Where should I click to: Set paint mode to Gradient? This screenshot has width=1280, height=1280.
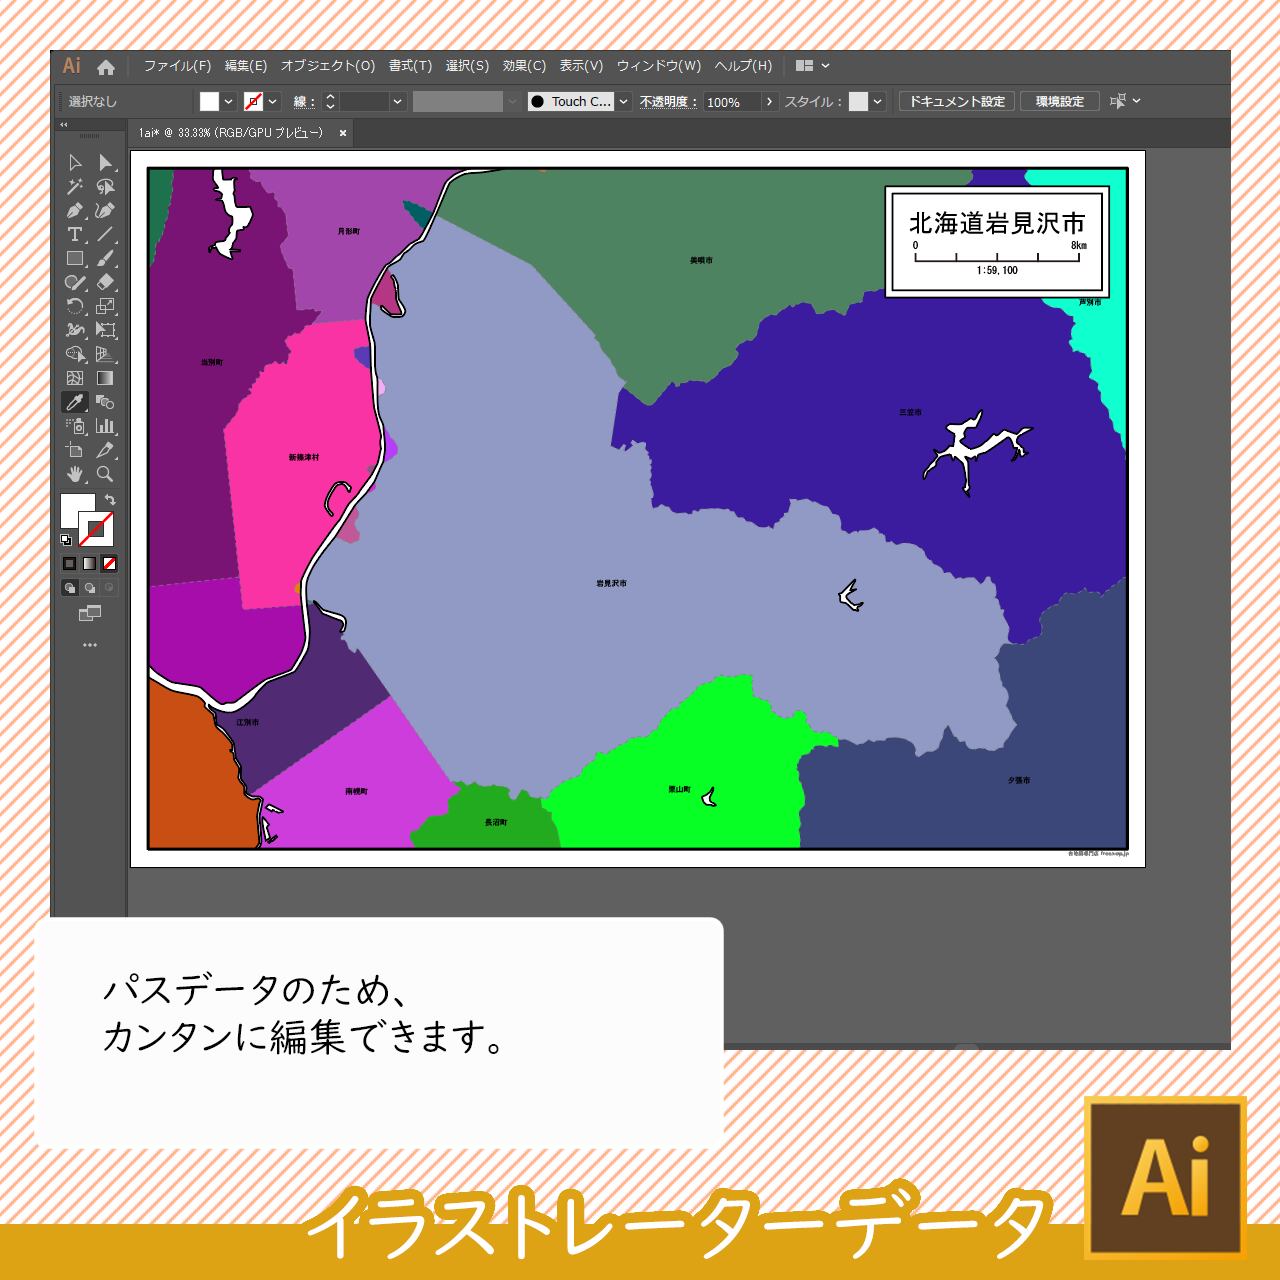pos(89,564)
